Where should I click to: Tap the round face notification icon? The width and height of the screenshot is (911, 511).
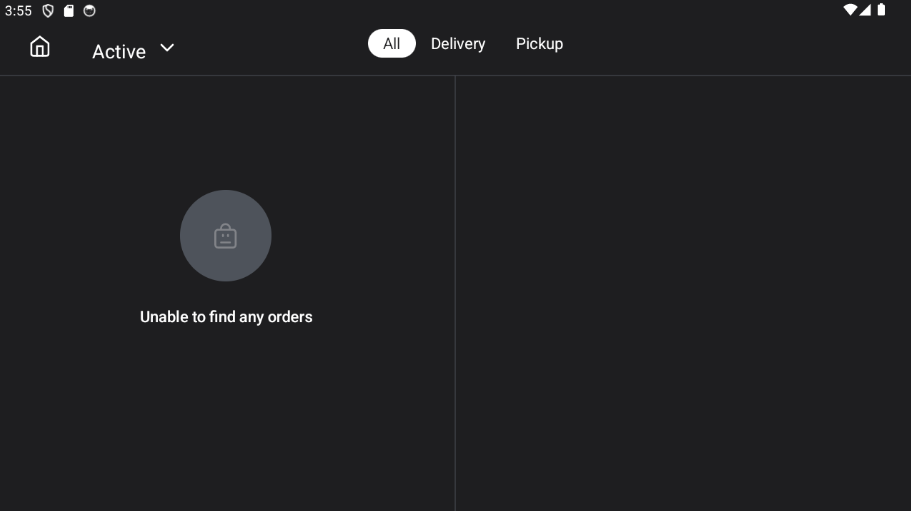[89, 10]
